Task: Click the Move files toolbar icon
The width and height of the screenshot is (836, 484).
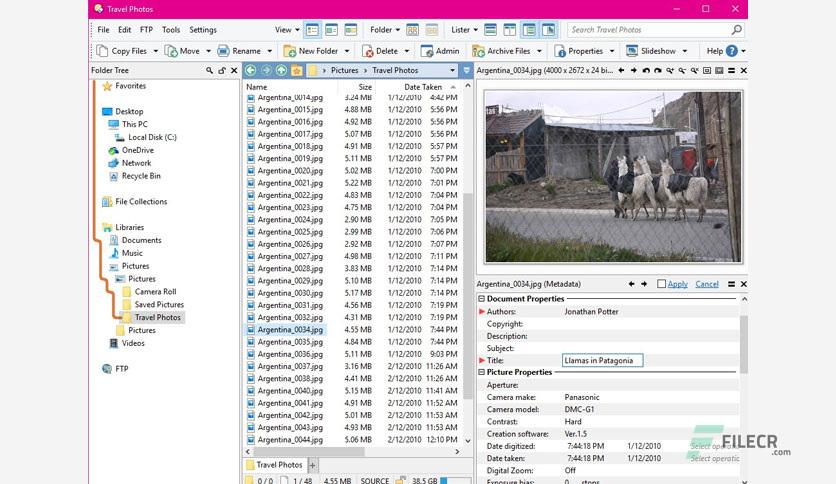Action: point(171,51)
